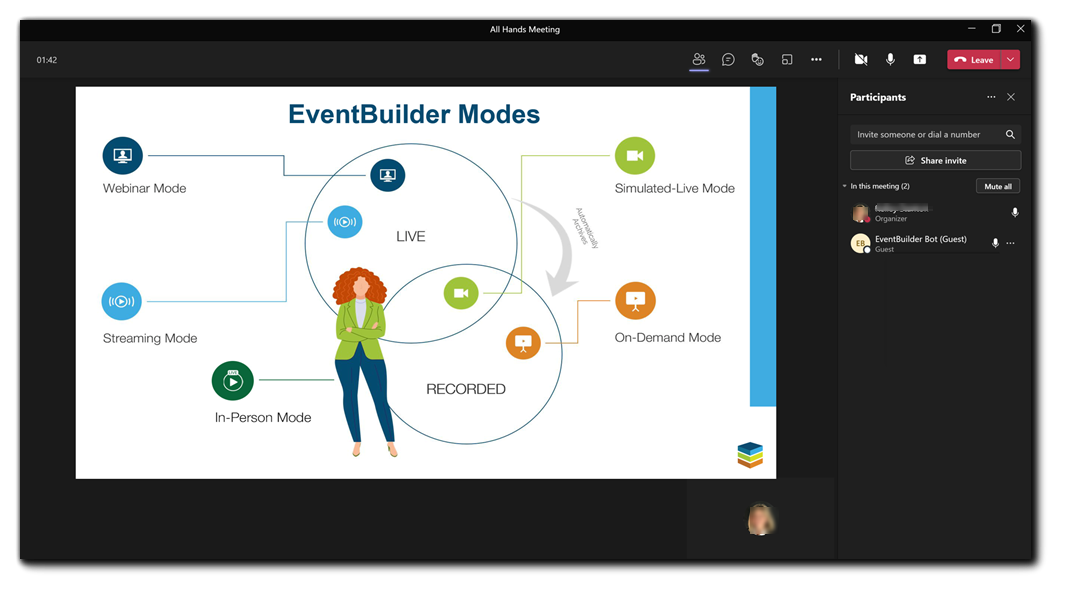Screen dimensions: 1067x595
Task: Click the 'LIVE' label in the diagram
Action: [x=410, y=236]
